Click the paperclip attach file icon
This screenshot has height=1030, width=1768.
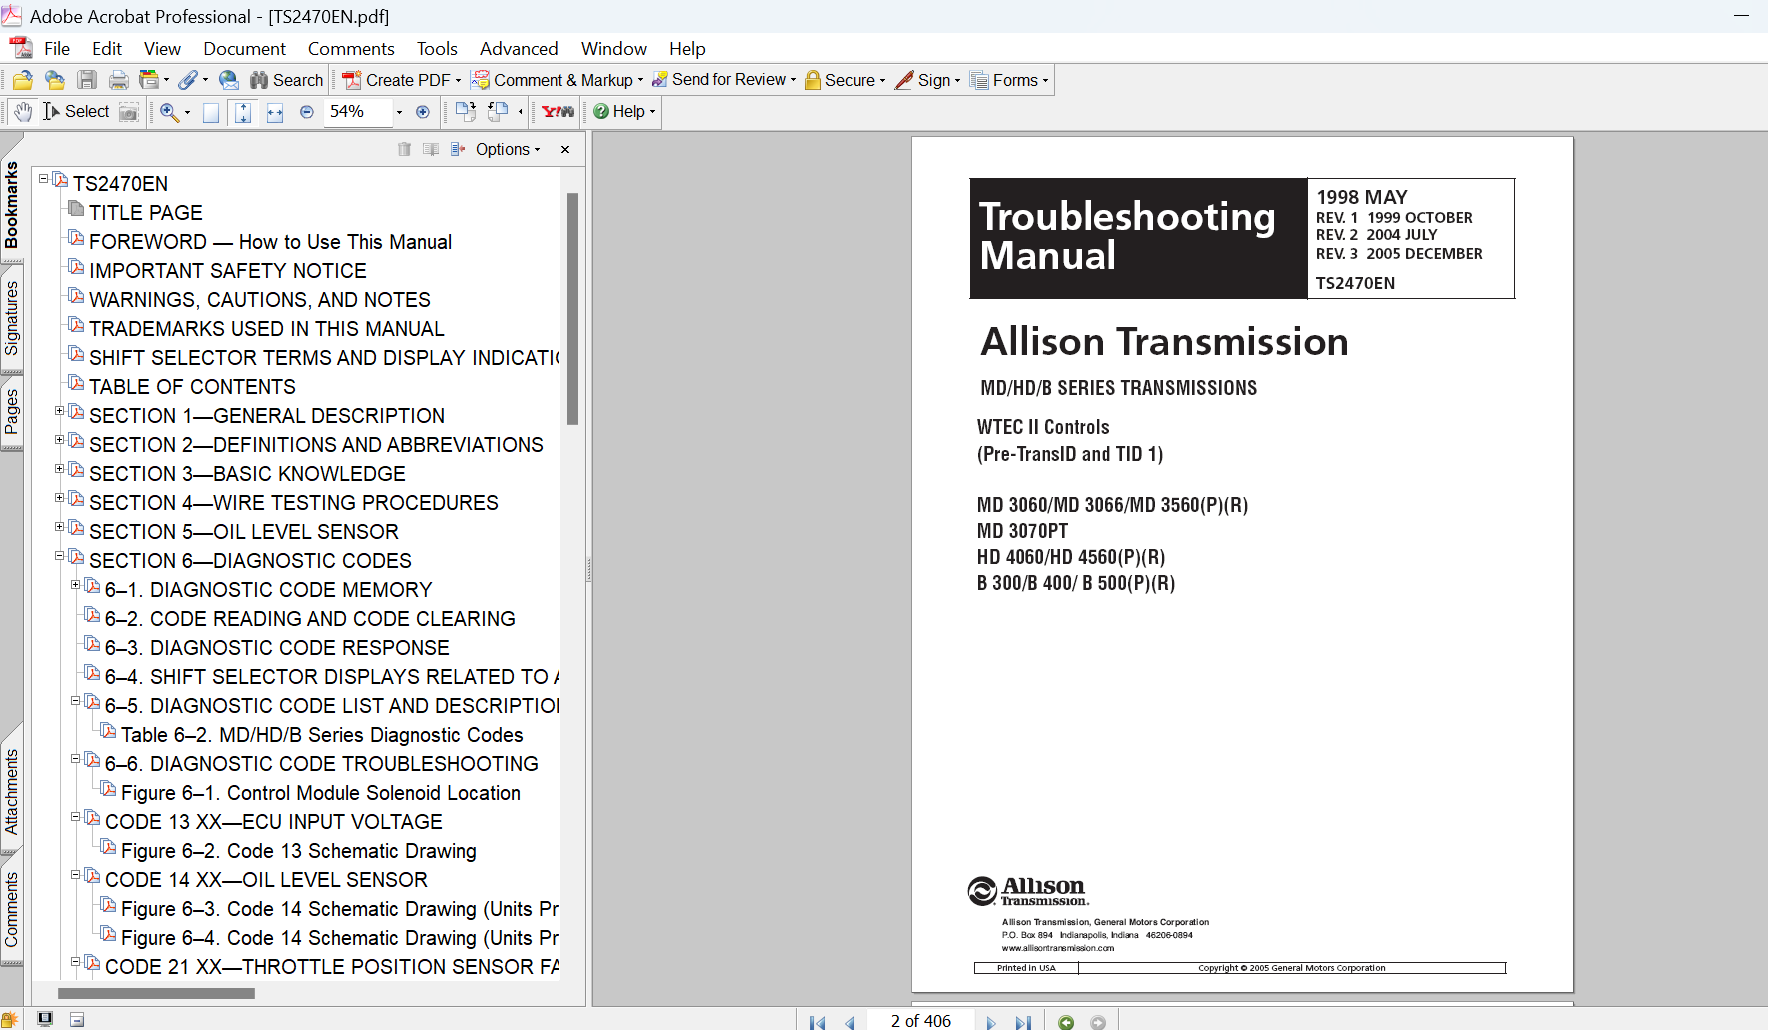pyautogui.click(x=188, y=80)
